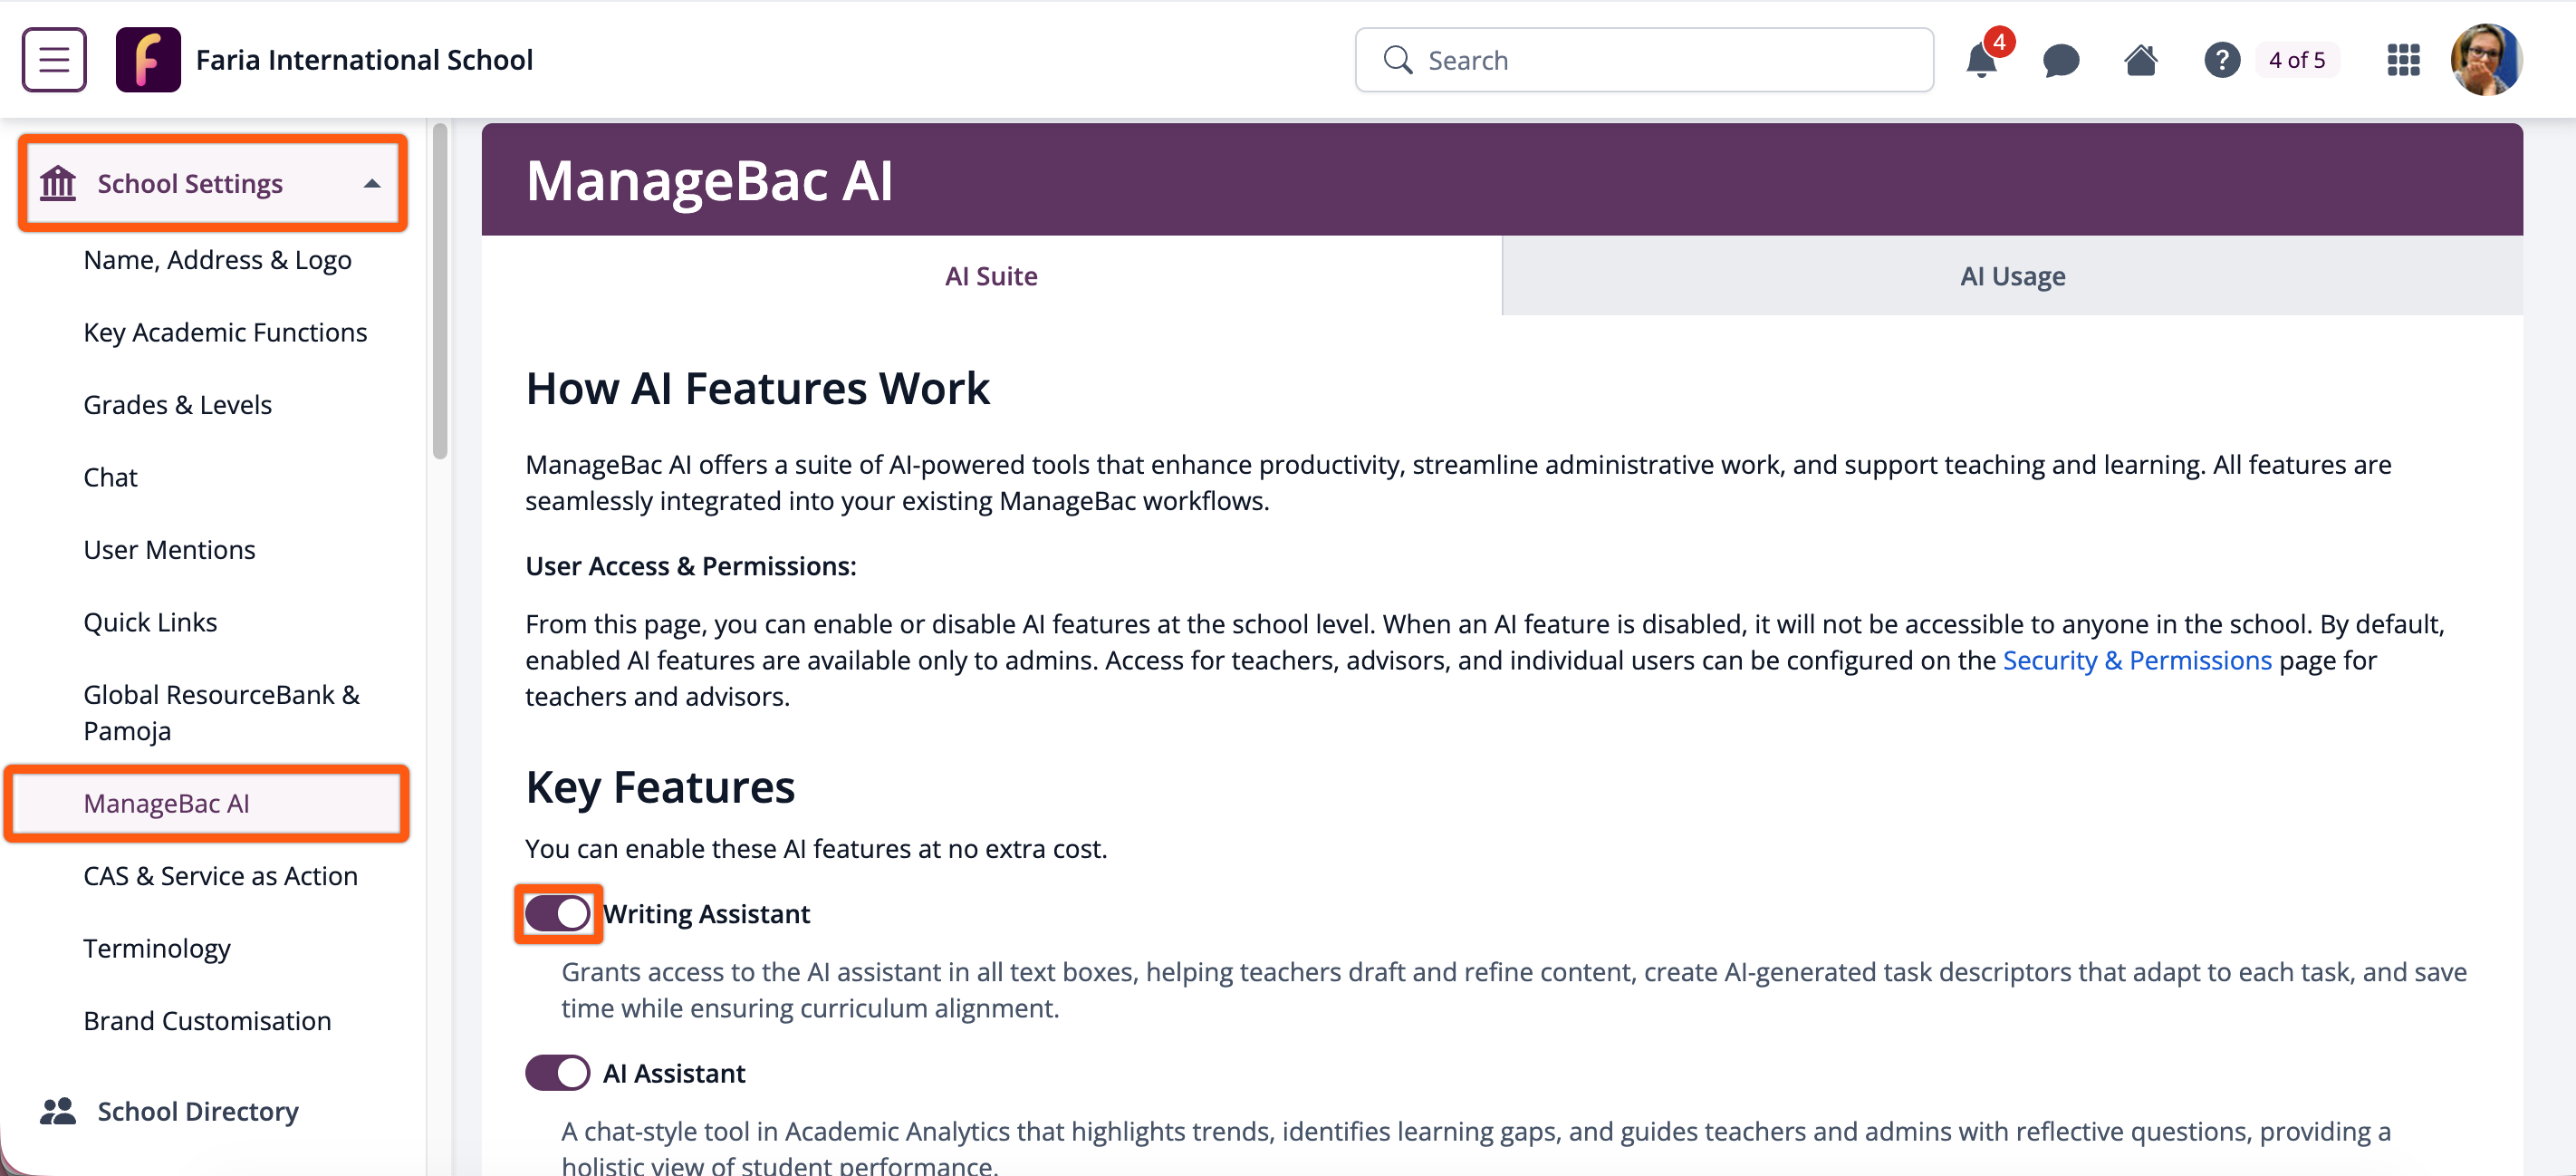The width and height of the screenshot is (2576, 1176).
Task: Disable the Writing Assistant toggle
Action: tap(558, 913)
